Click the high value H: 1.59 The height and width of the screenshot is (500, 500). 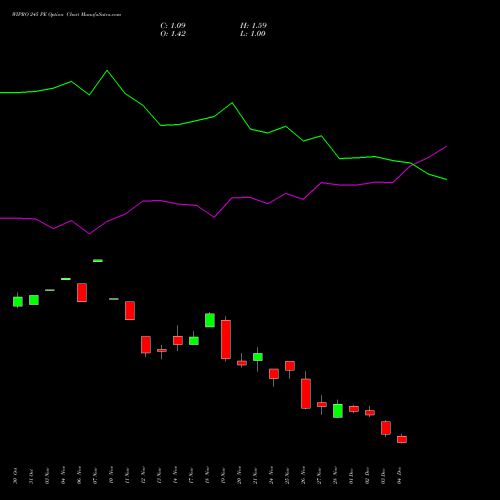pyautogui.click(x=253, y=26)
